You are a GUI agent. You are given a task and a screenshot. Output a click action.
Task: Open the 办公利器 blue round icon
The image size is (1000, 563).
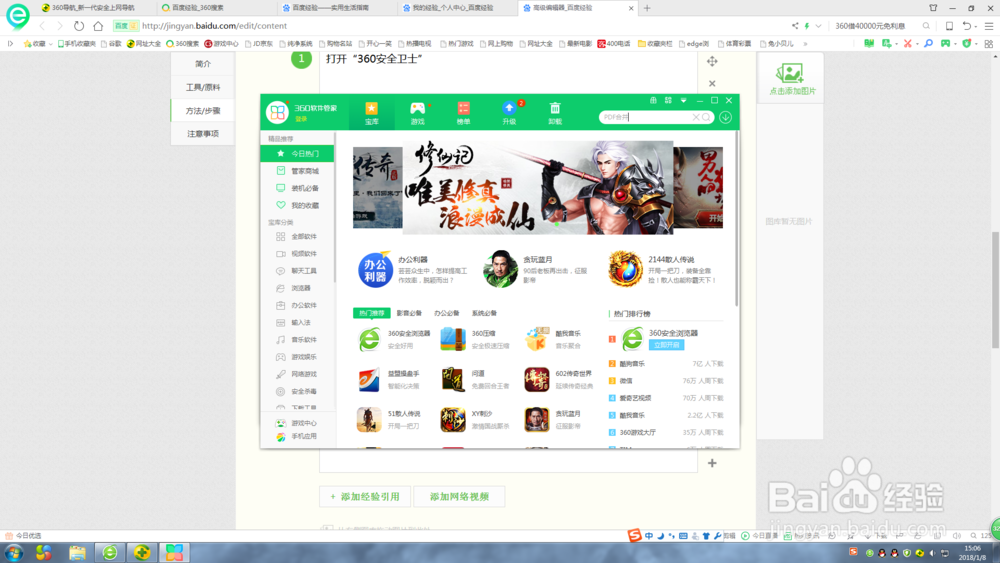(374, 270)
